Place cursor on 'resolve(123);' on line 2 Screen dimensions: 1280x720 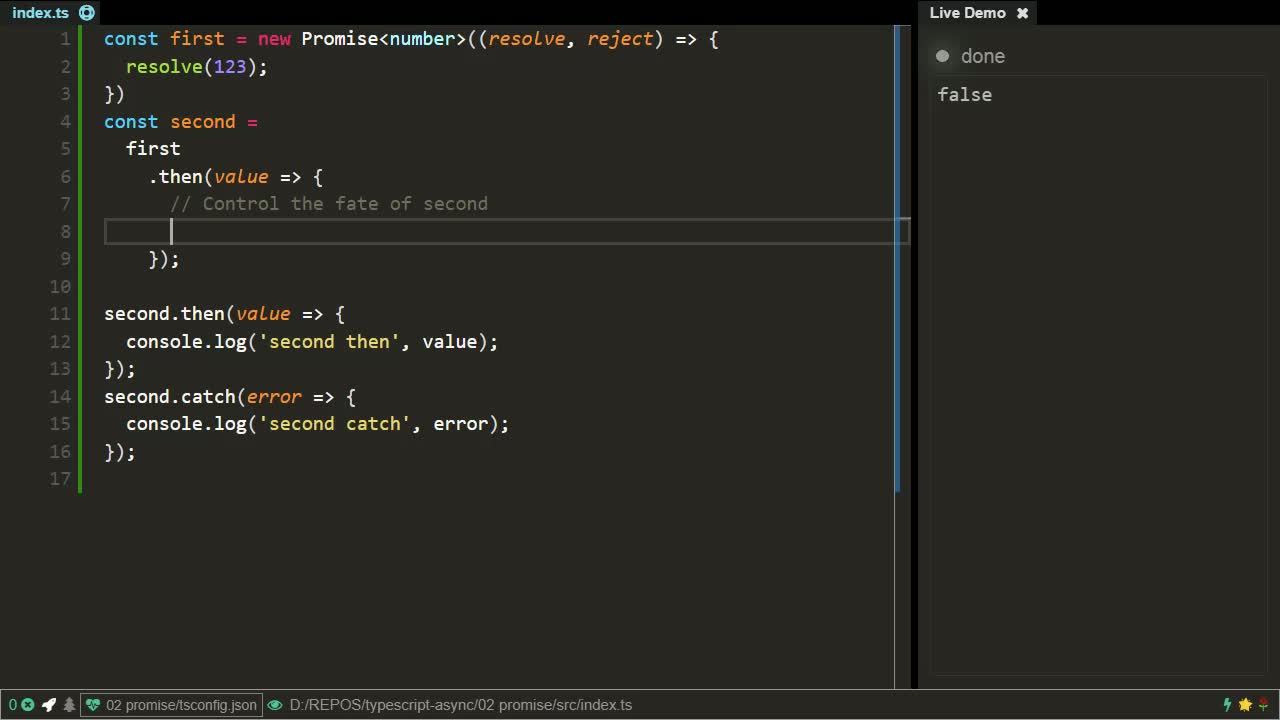(197, 67)
